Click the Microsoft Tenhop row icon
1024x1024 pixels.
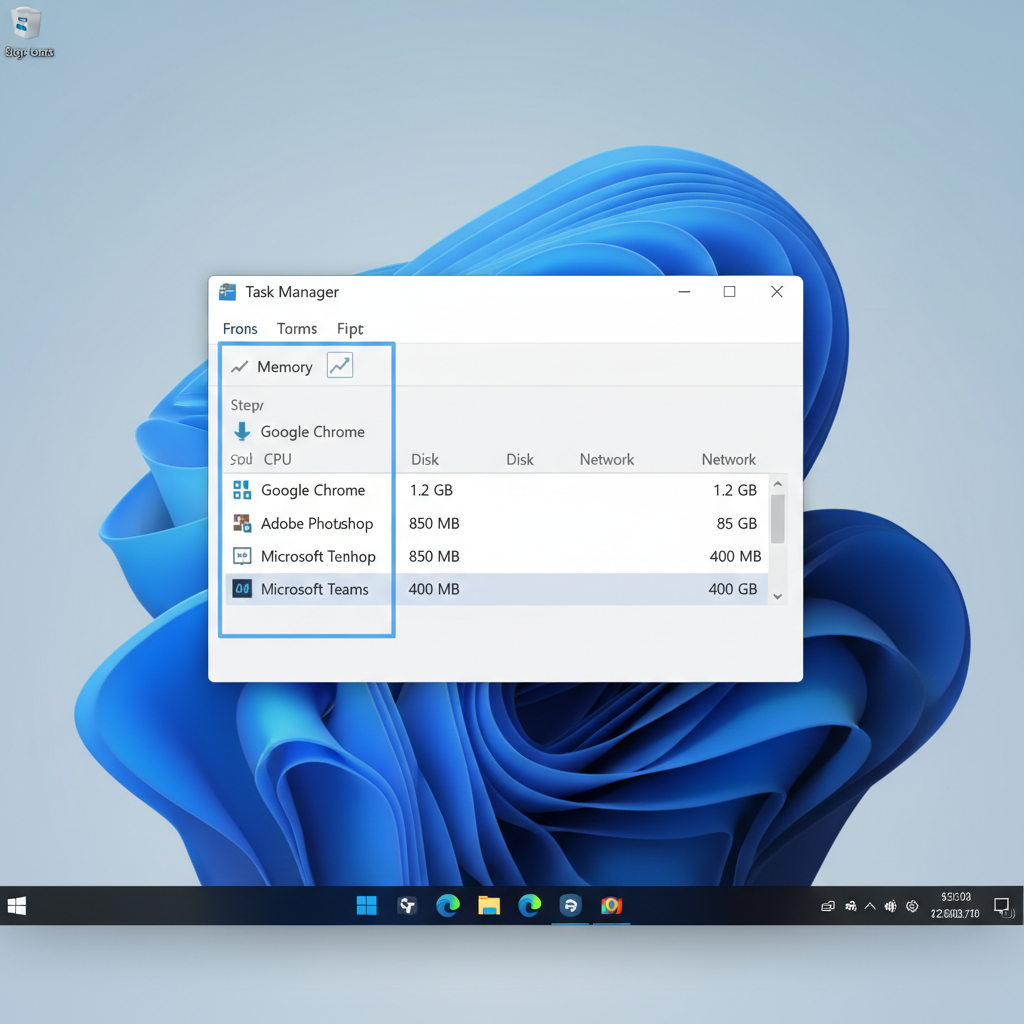click(242, 556)
